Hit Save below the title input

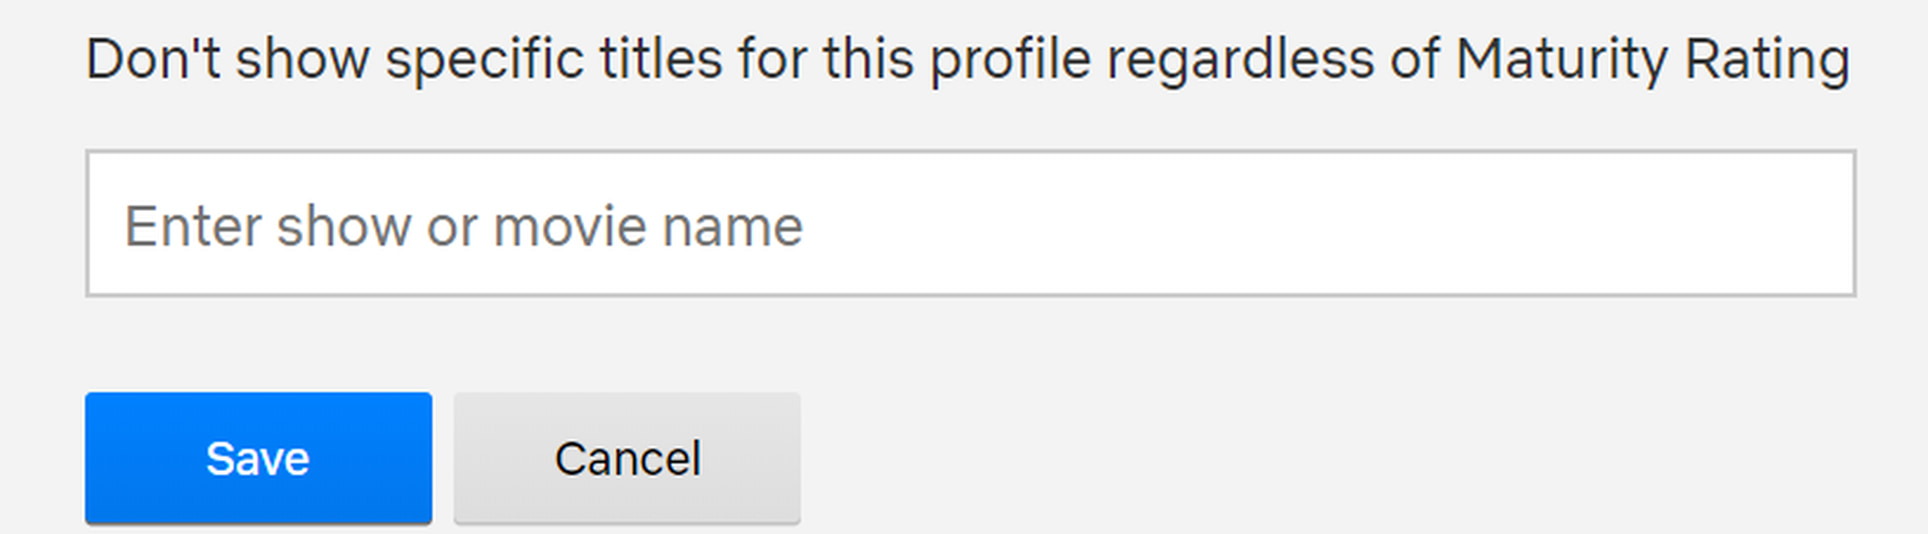coord(258,458)
